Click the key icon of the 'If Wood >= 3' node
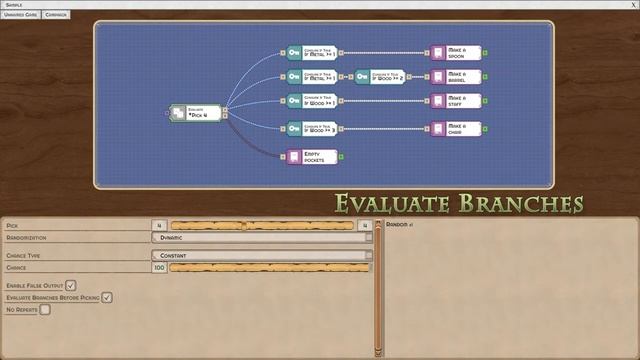This screenshot has width=640, height=360. 294,129
